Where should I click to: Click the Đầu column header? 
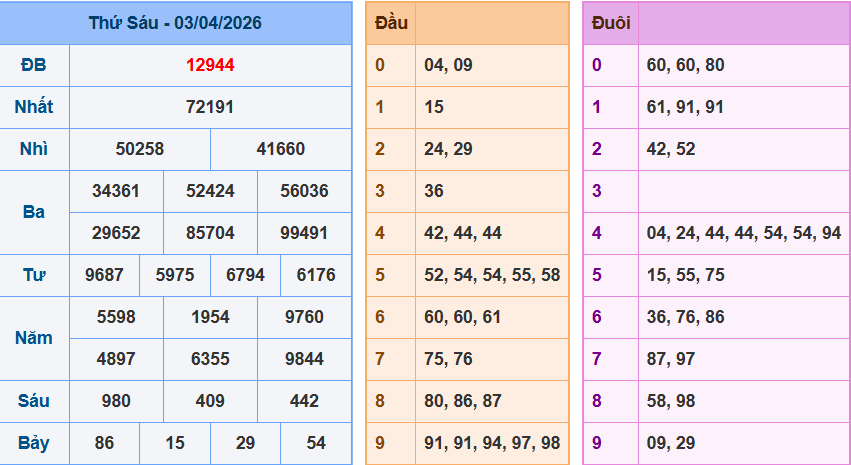pos(391,23)
